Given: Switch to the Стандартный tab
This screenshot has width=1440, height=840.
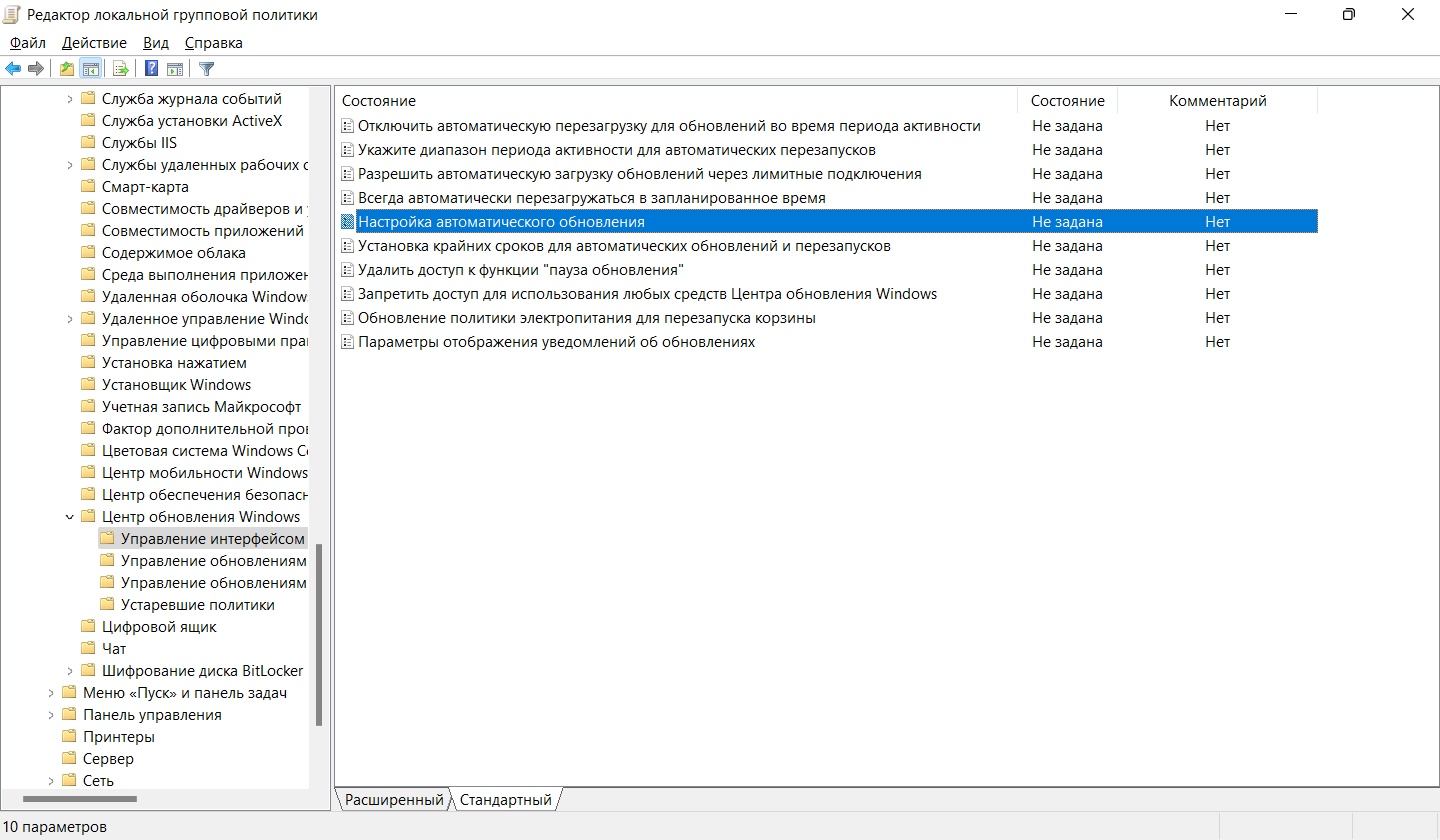Looking at the screenshot, I should 506,800.
